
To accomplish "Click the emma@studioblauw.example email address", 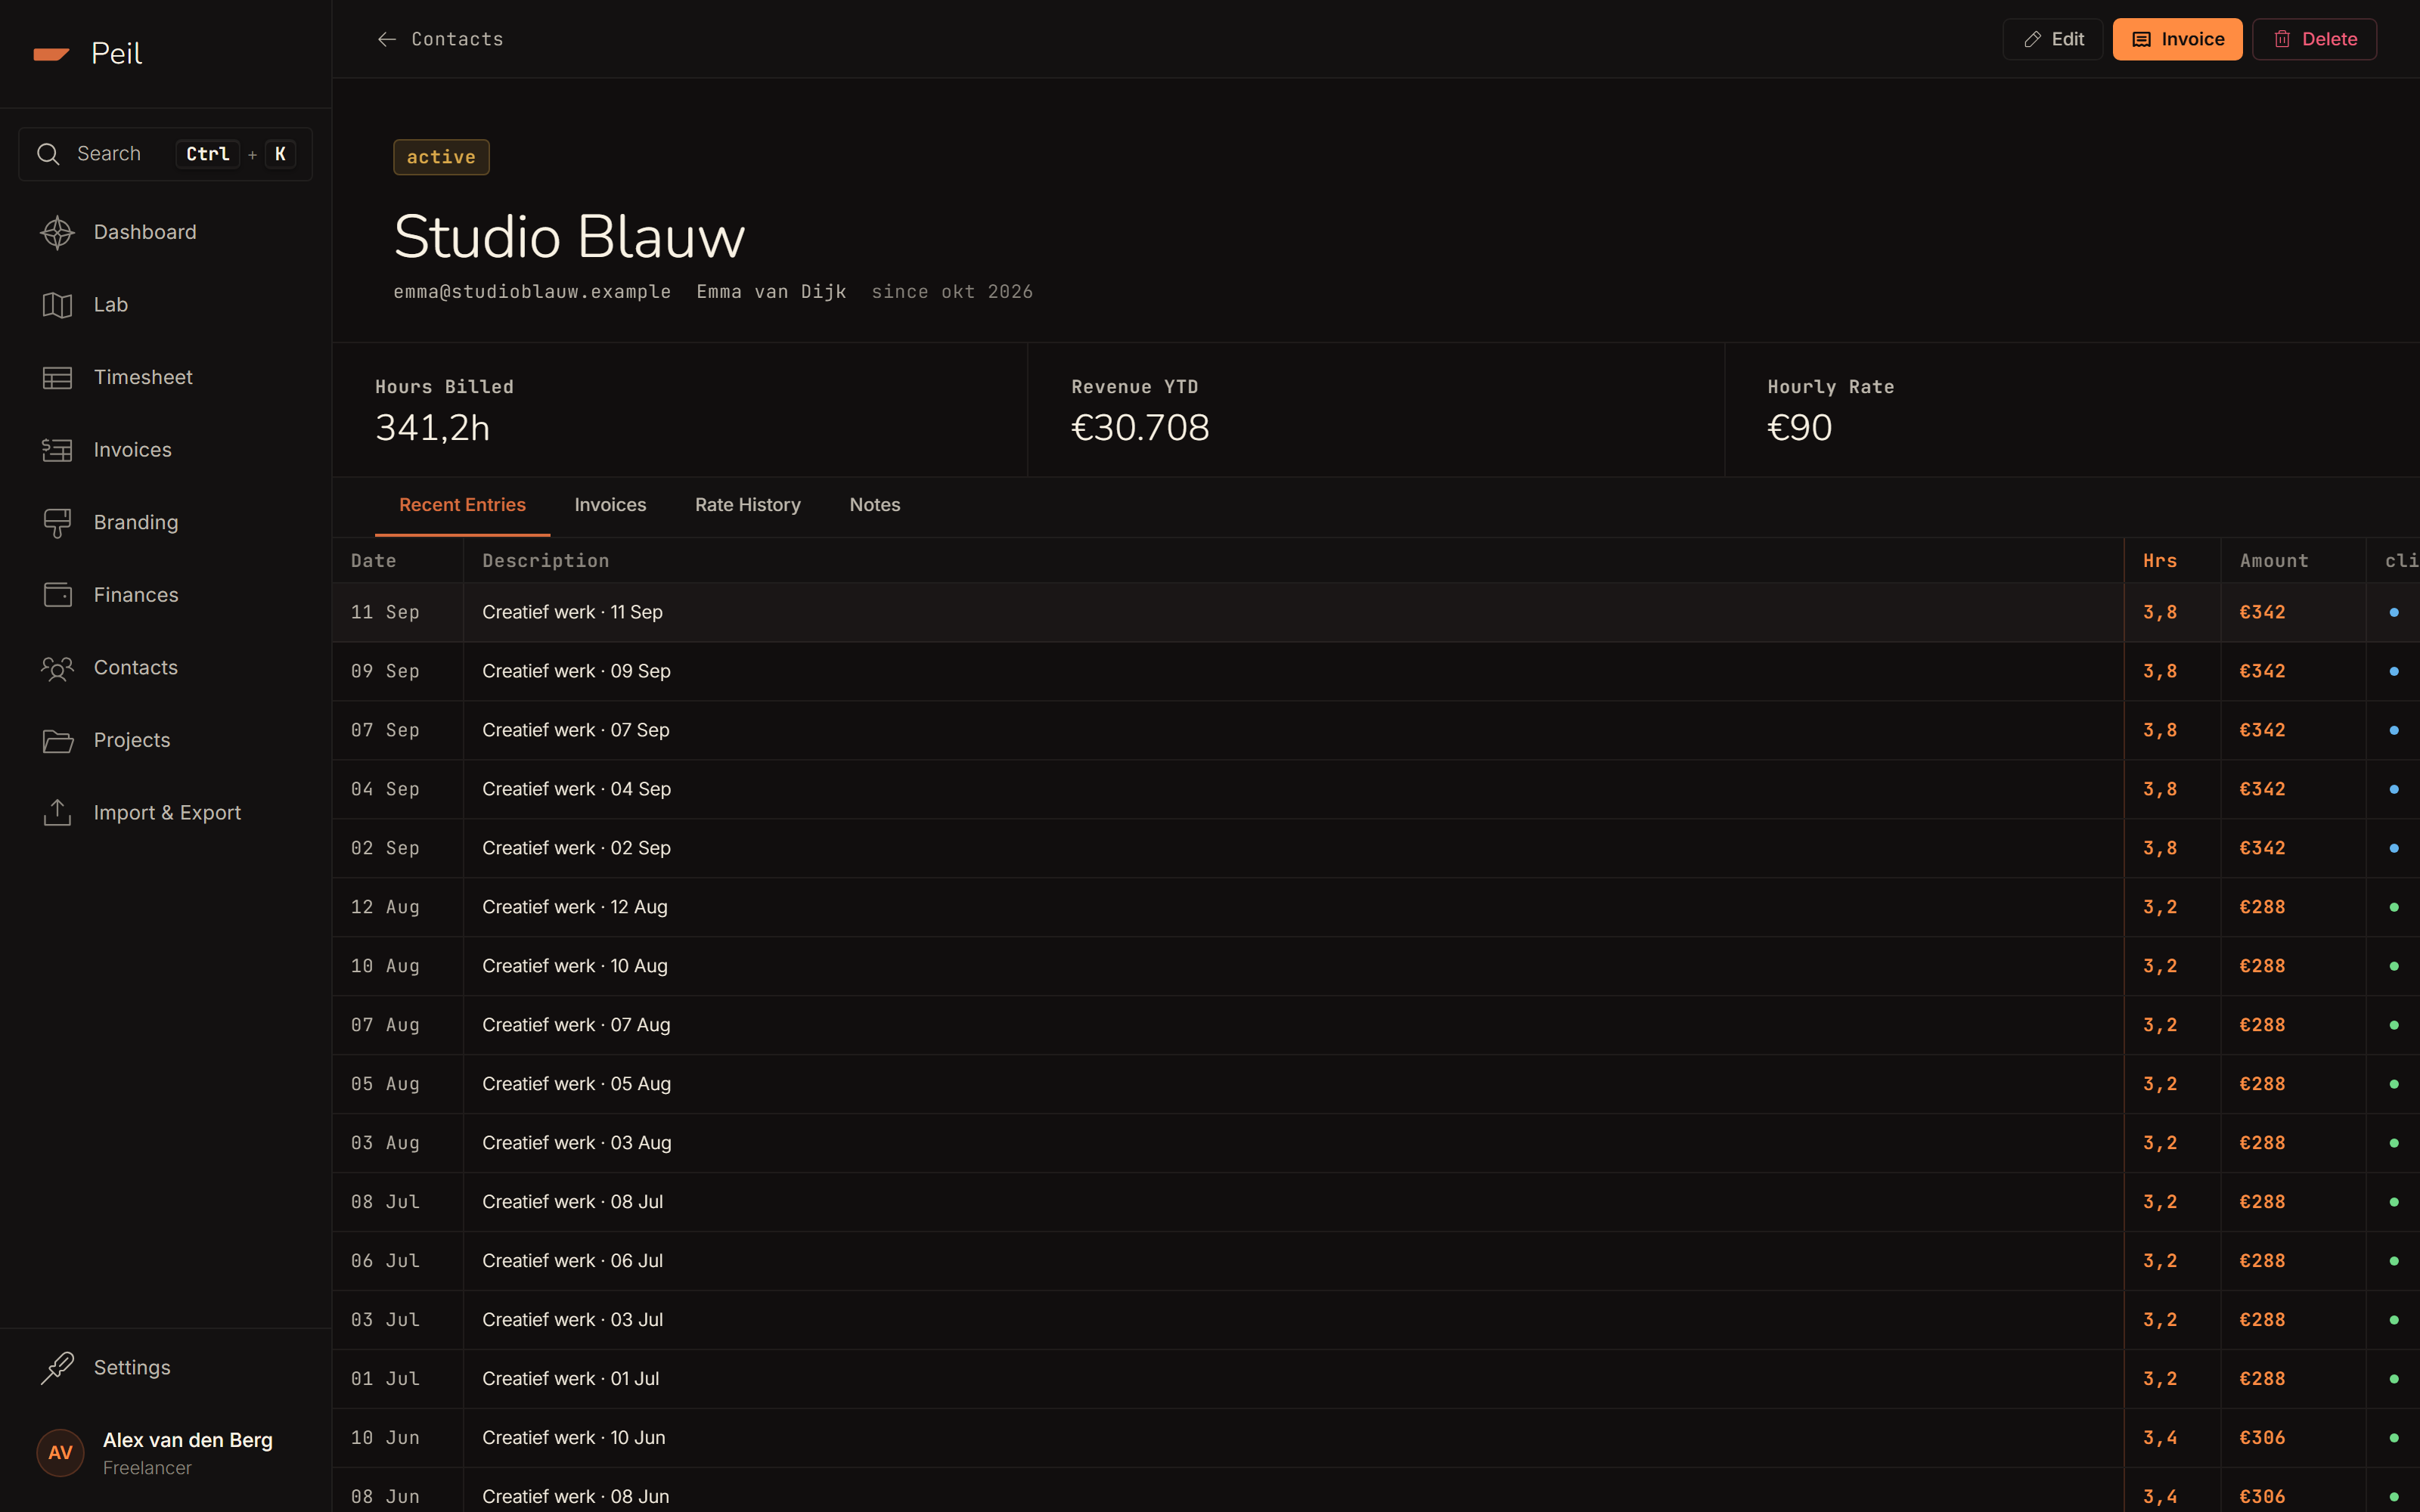I will tap(532, 292).
